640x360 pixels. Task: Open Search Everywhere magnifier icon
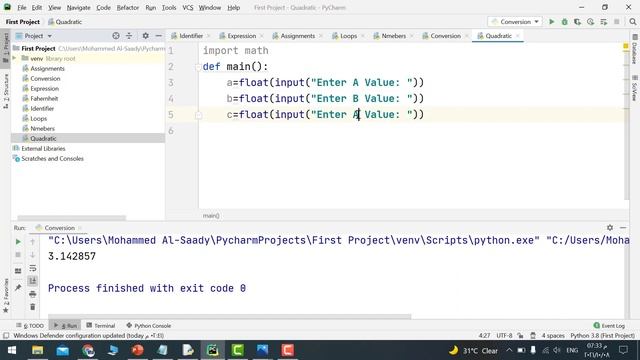coord(633,22)
